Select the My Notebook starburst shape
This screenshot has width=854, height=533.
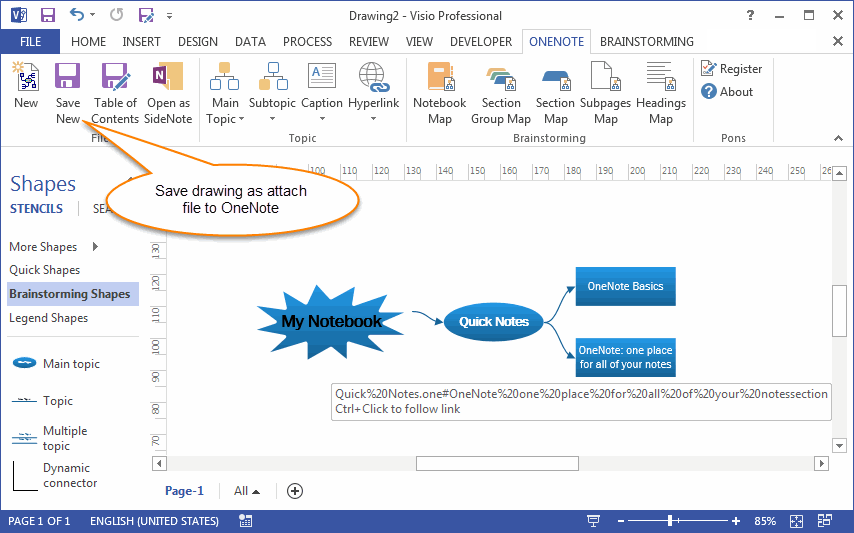330,321
